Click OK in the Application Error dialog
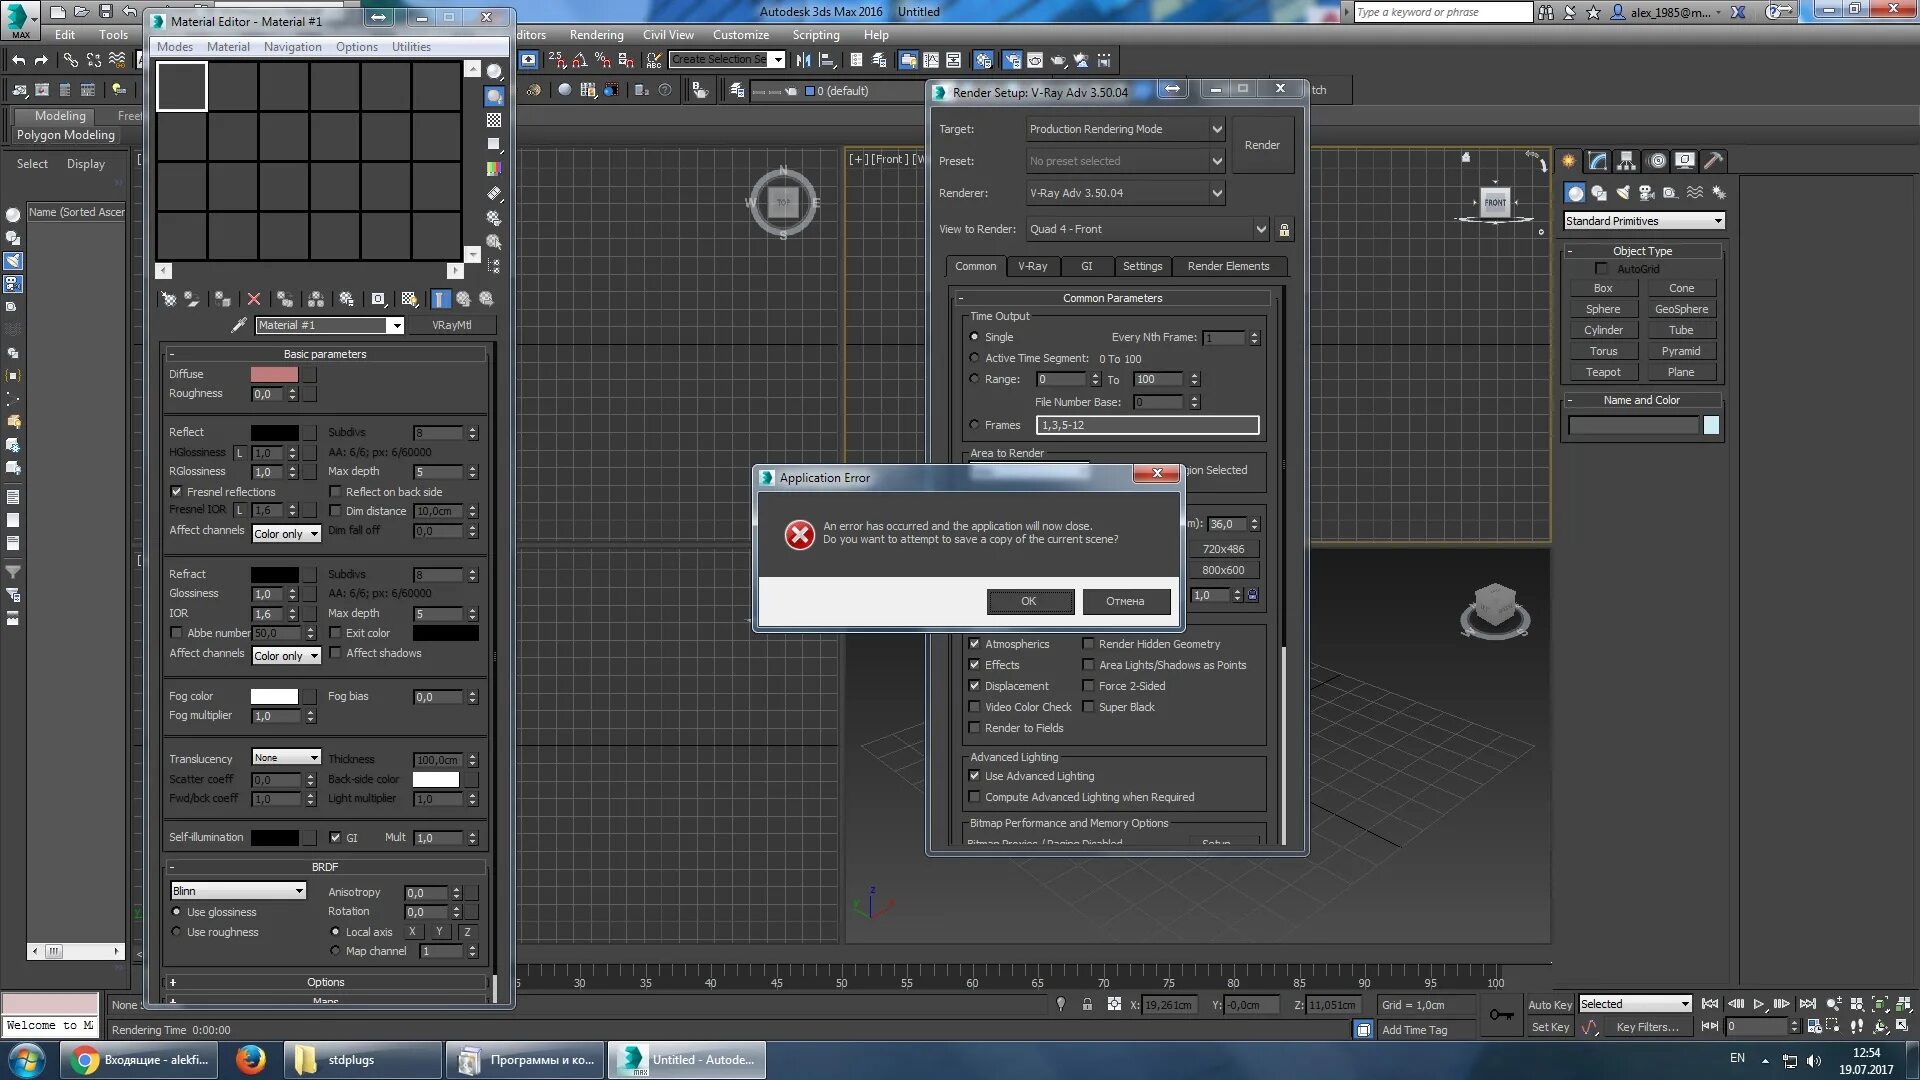 1030,601
